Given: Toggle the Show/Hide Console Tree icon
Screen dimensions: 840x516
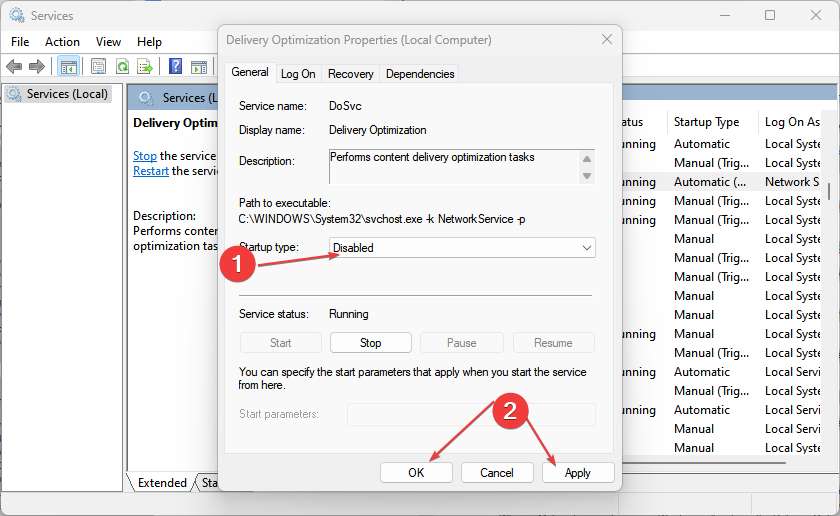Looking at the screenshot, I should 69,66.
